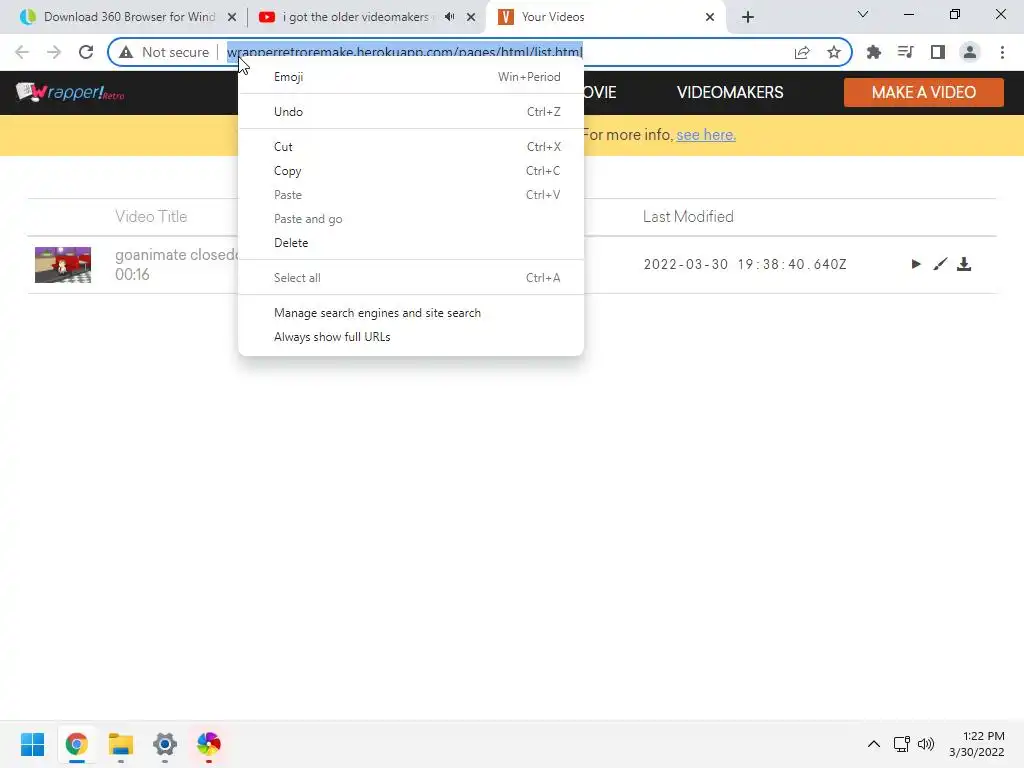Open Settings gear from taskbar
The image size is (1024, 768).
tap(165, 744)
